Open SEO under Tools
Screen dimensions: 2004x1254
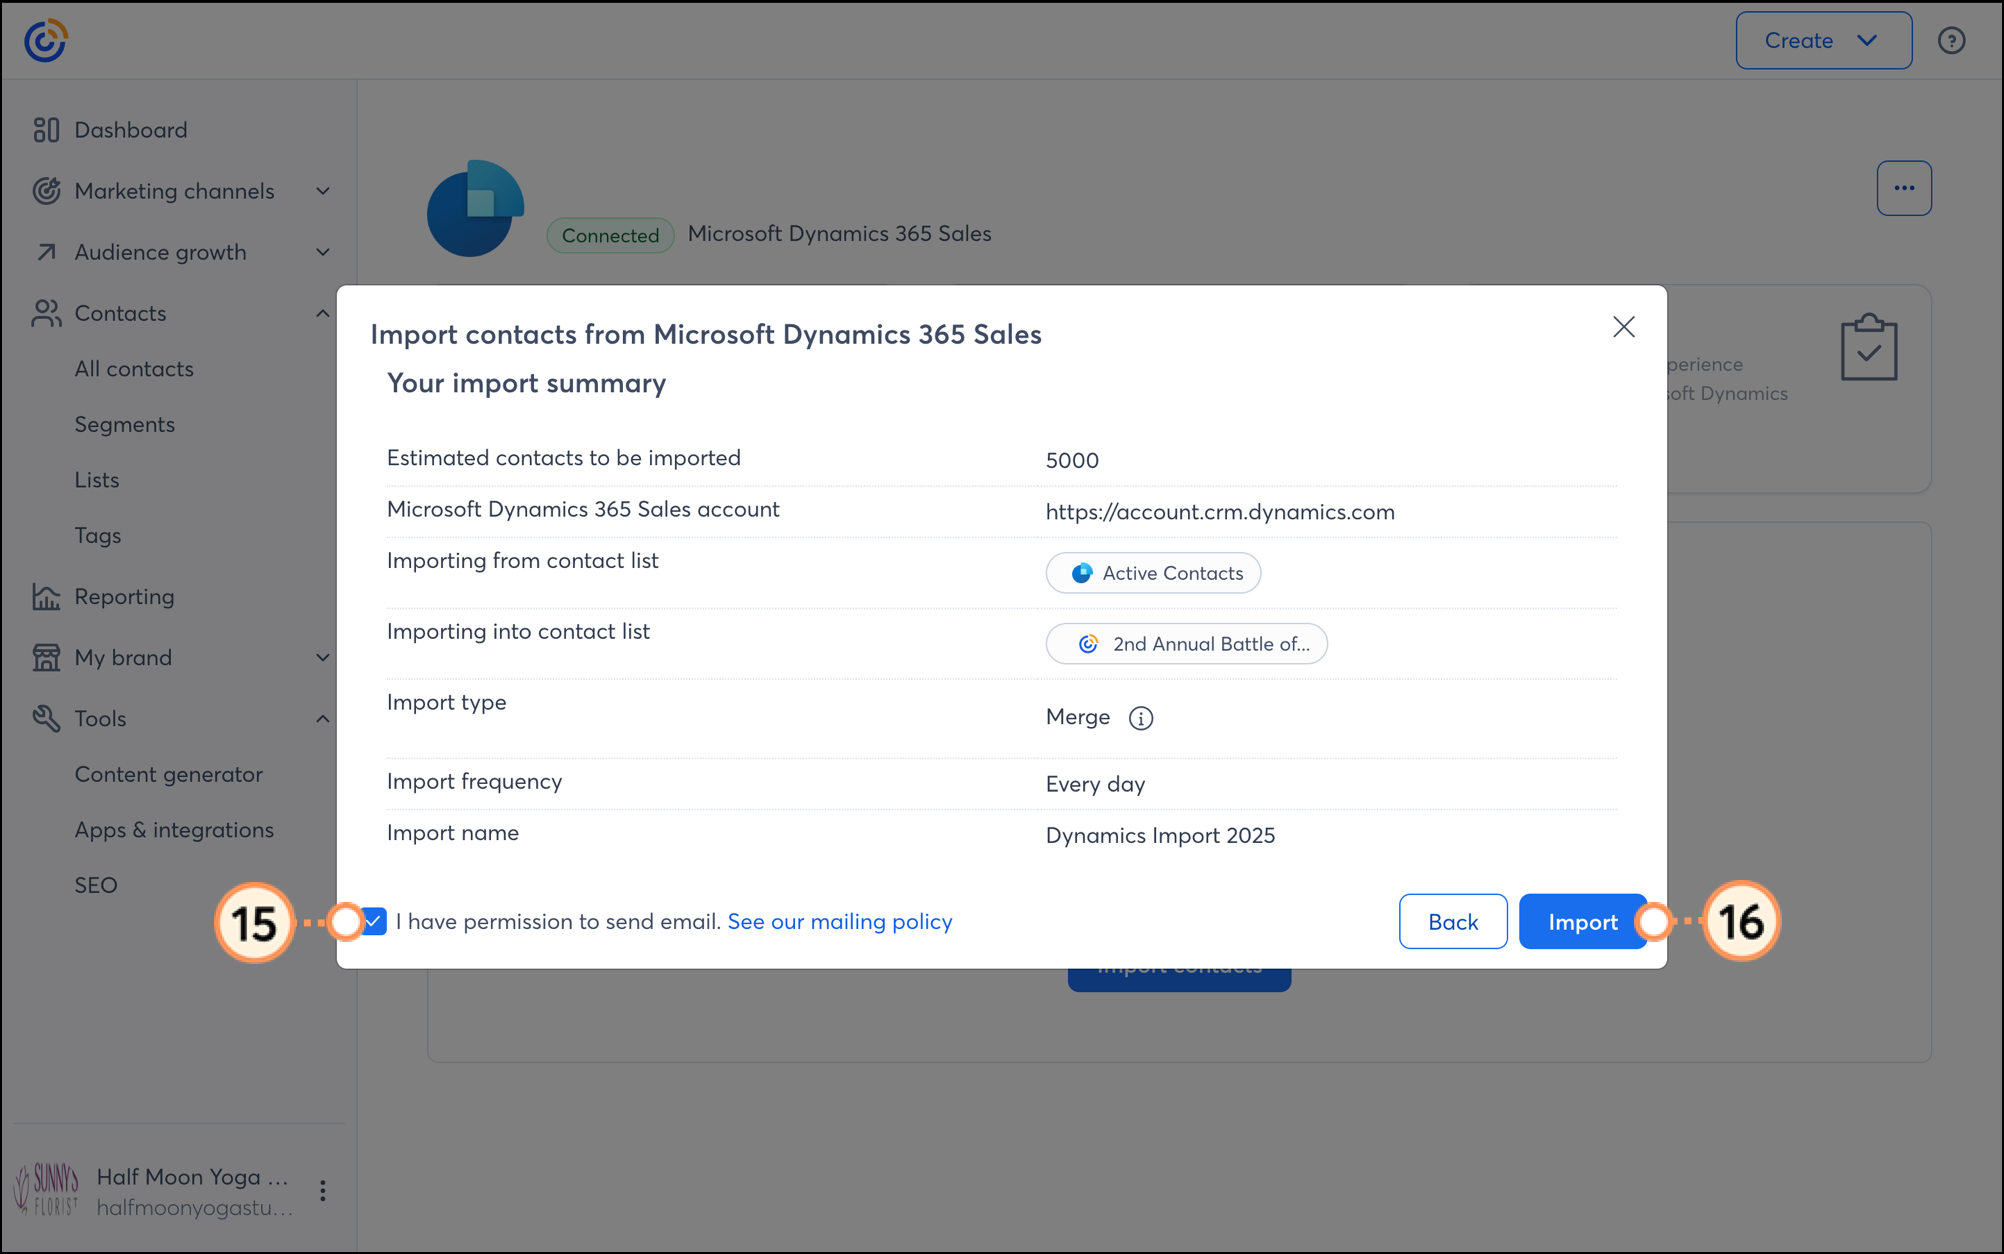pyautogui.click(x=96, y=885)
